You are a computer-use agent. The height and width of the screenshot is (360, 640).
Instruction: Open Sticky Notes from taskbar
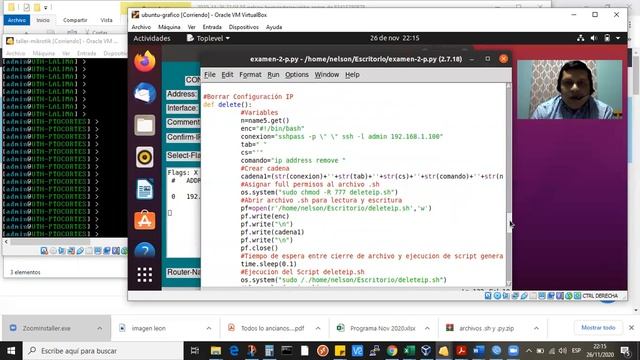pos(340,351)
